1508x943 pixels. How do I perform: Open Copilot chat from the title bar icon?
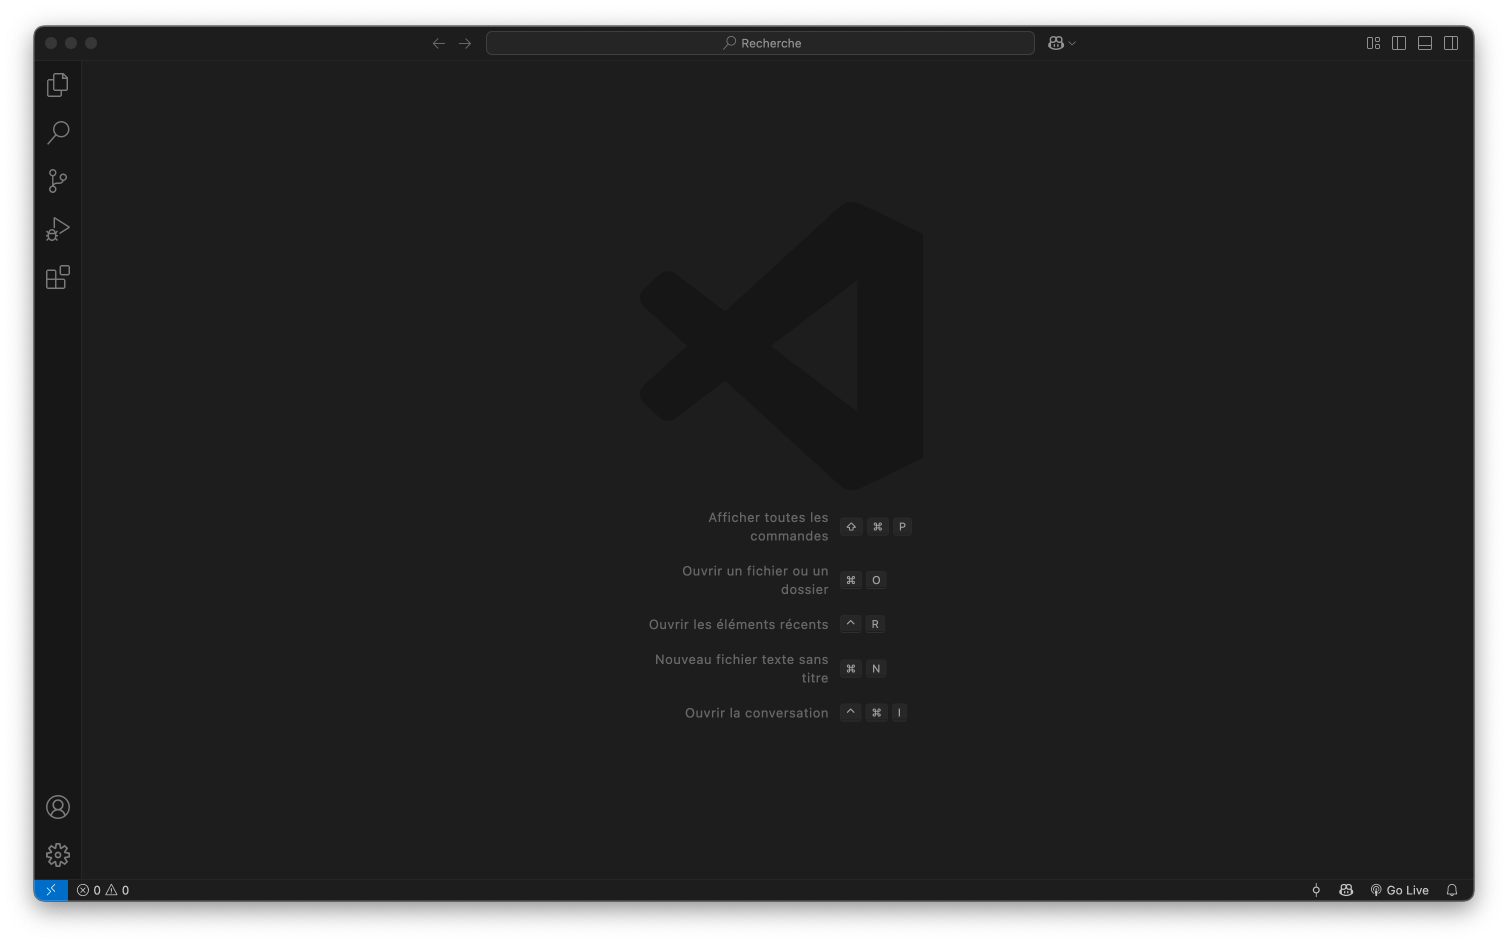click(1056, 43)
